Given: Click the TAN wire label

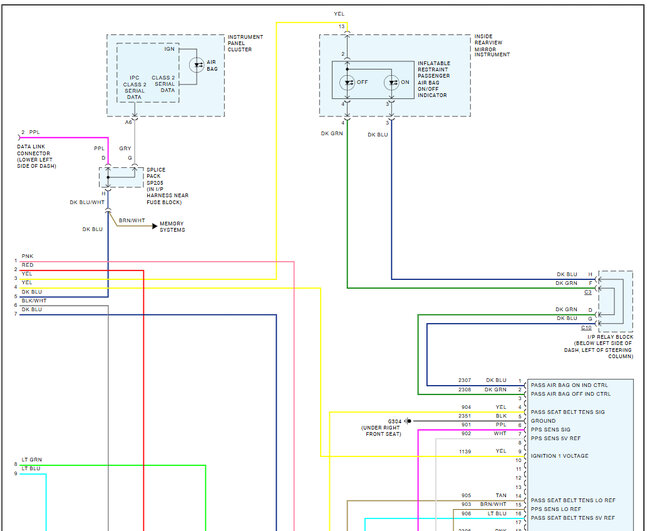Looking at the screenshot, I should click(501, 495).
